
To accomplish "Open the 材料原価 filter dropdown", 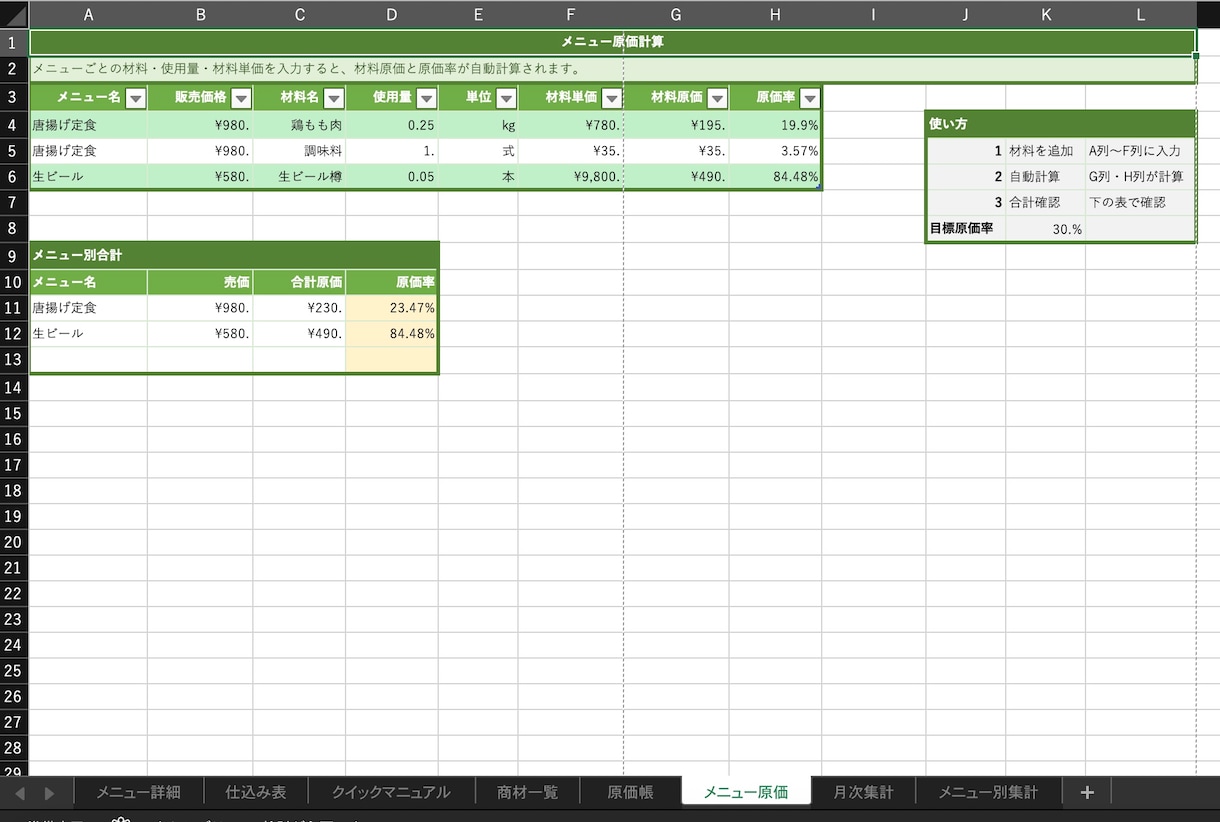I will point(717,98).
